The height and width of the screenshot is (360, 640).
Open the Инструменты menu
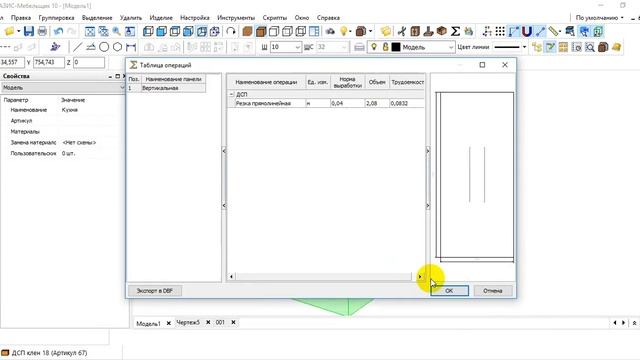(236, 18)
